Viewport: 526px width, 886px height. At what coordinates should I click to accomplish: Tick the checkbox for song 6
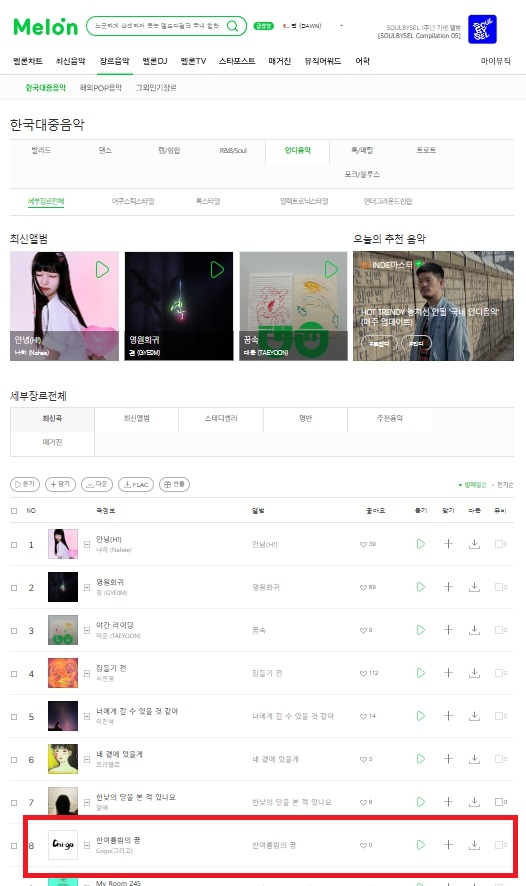click(14, 759)
